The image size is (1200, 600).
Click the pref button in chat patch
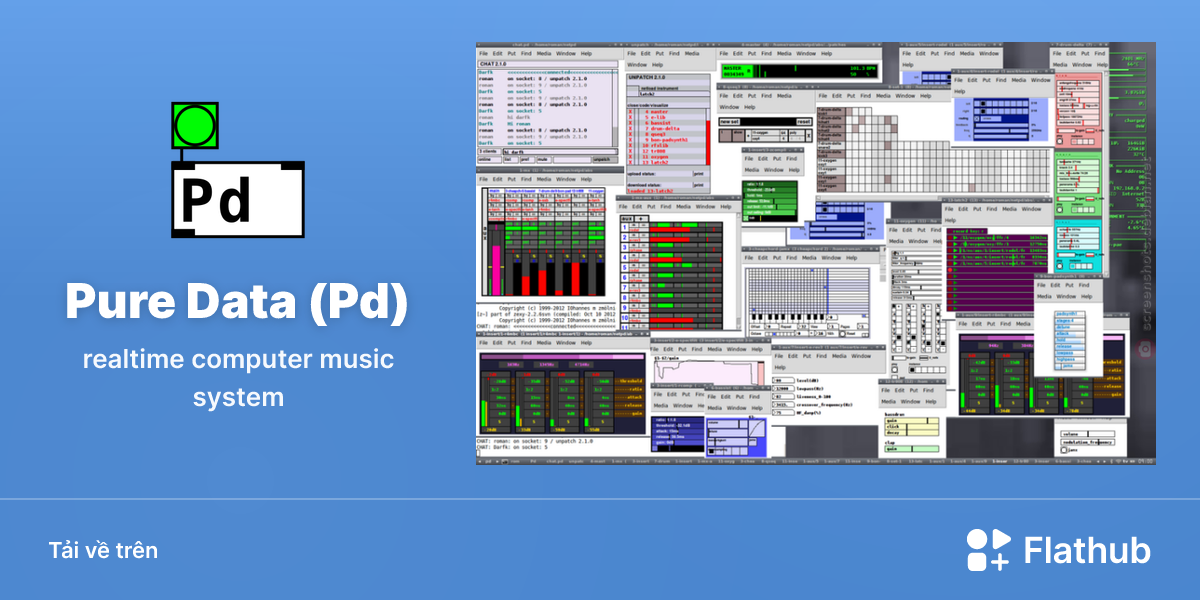point(526,159)
